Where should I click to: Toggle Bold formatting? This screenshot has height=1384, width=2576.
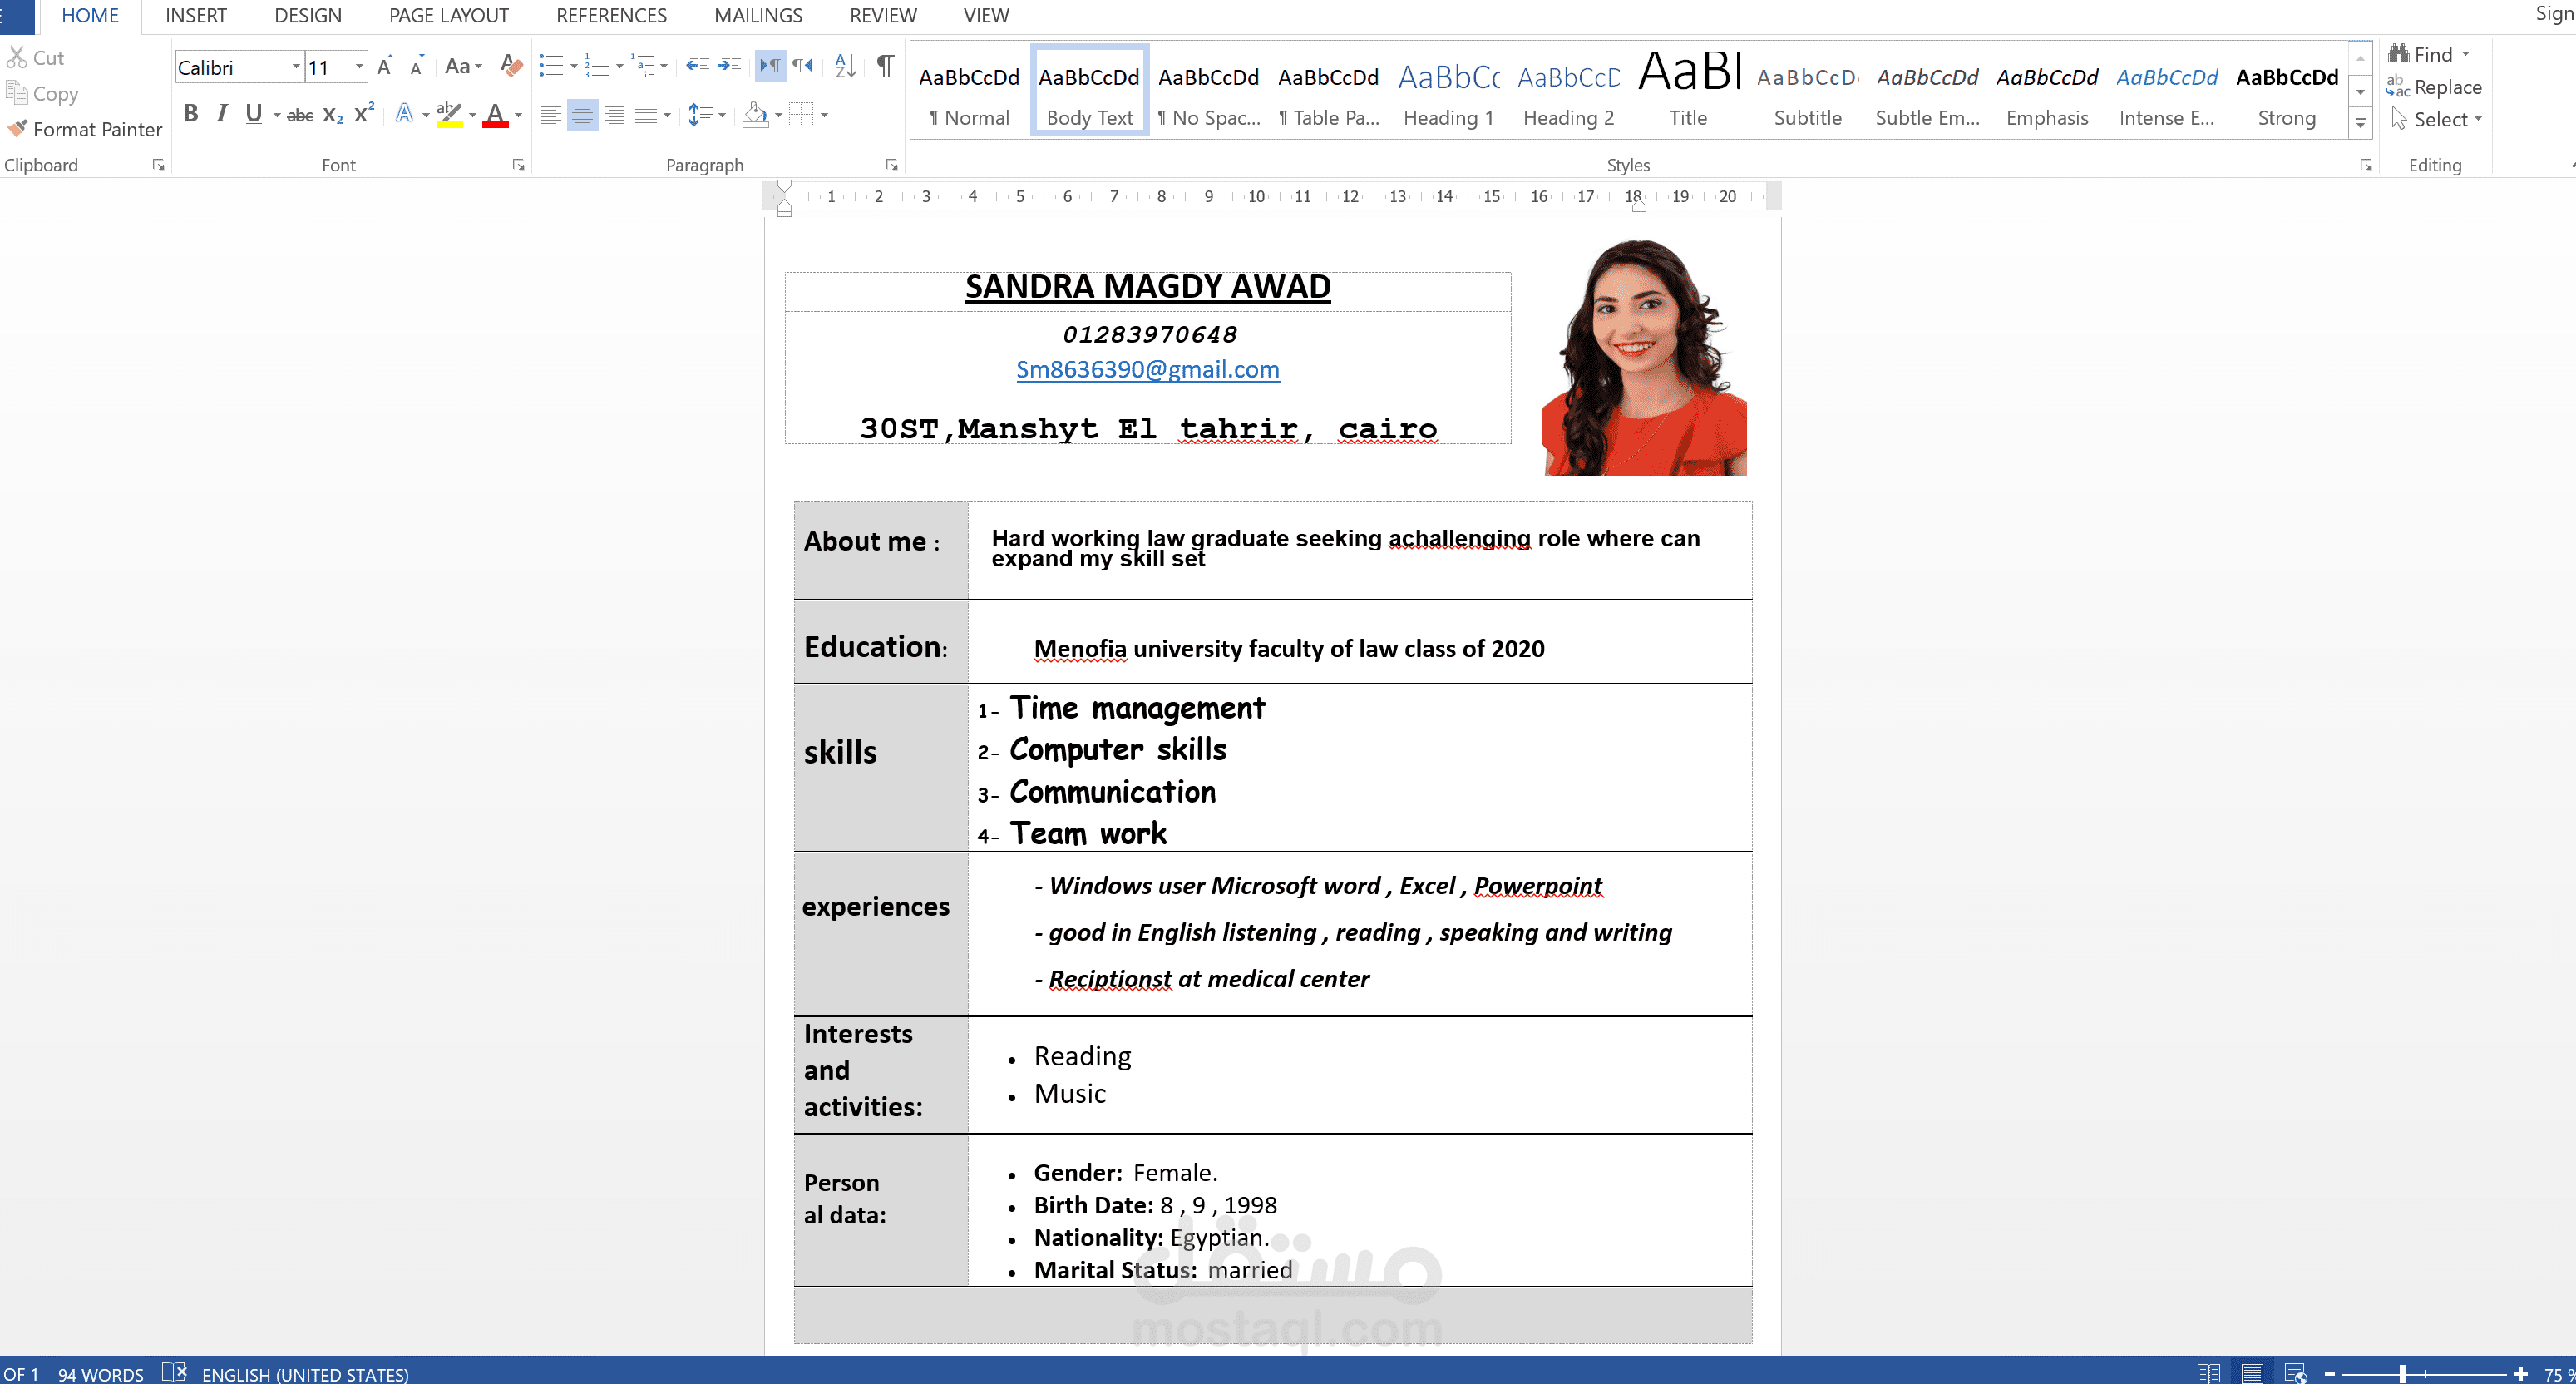190,114
